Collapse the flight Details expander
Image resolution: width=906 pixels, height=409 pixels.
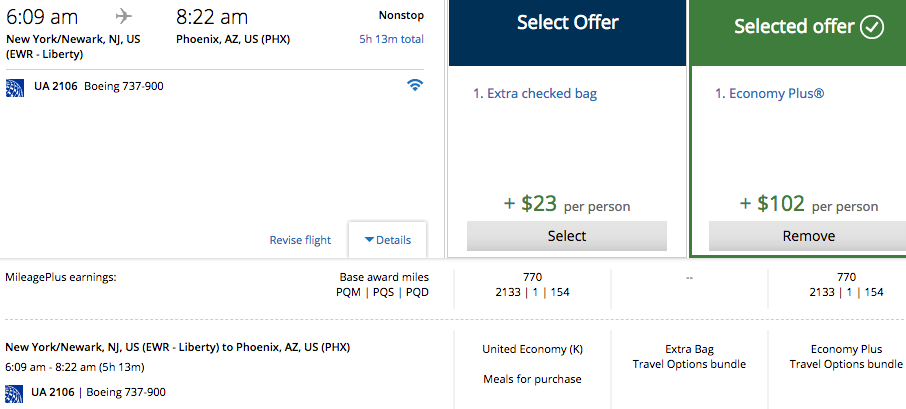[x=388, y=240]
